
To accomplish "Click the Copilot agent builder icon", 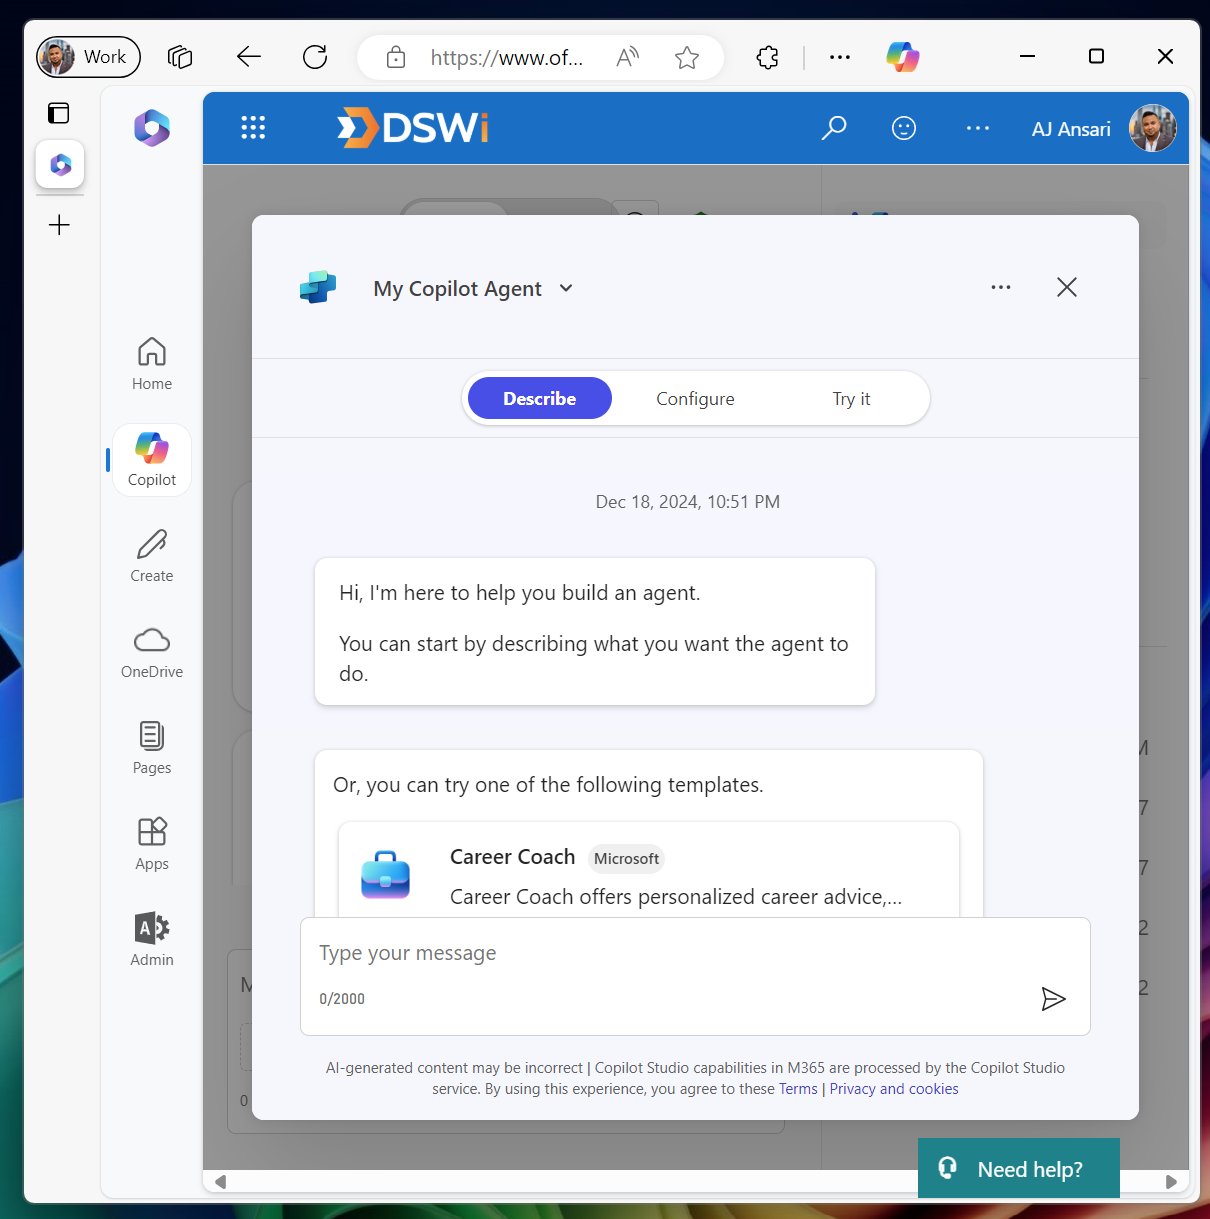I will coord(318,288).
